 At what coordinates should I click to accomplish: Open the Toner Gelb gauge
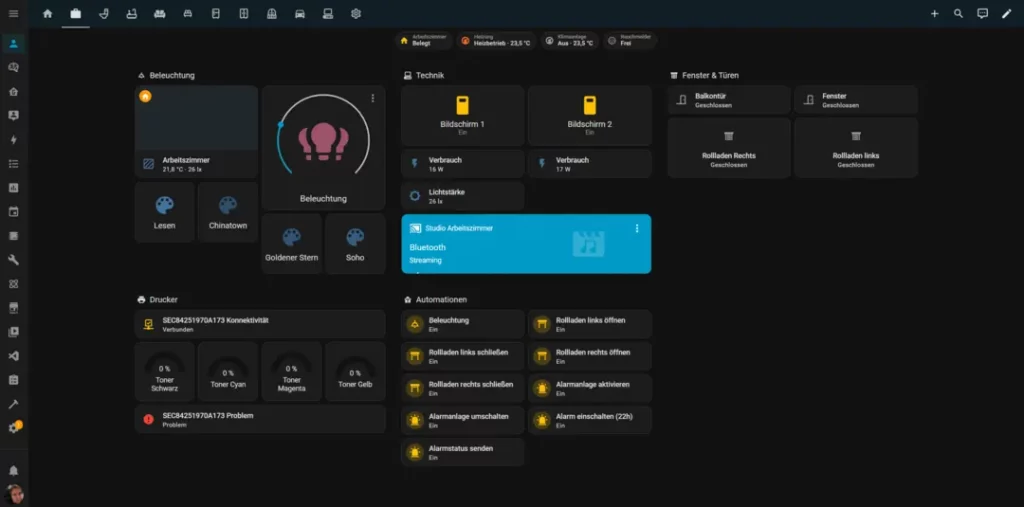pyautogui.click(x=355, y=372)
